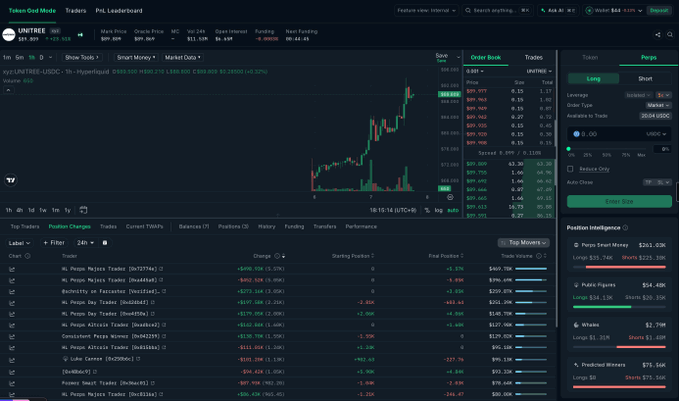Select the 5m chart interval
Image resolution: width=679 pixels, height=401 pixels.
[x=19, y=57]
